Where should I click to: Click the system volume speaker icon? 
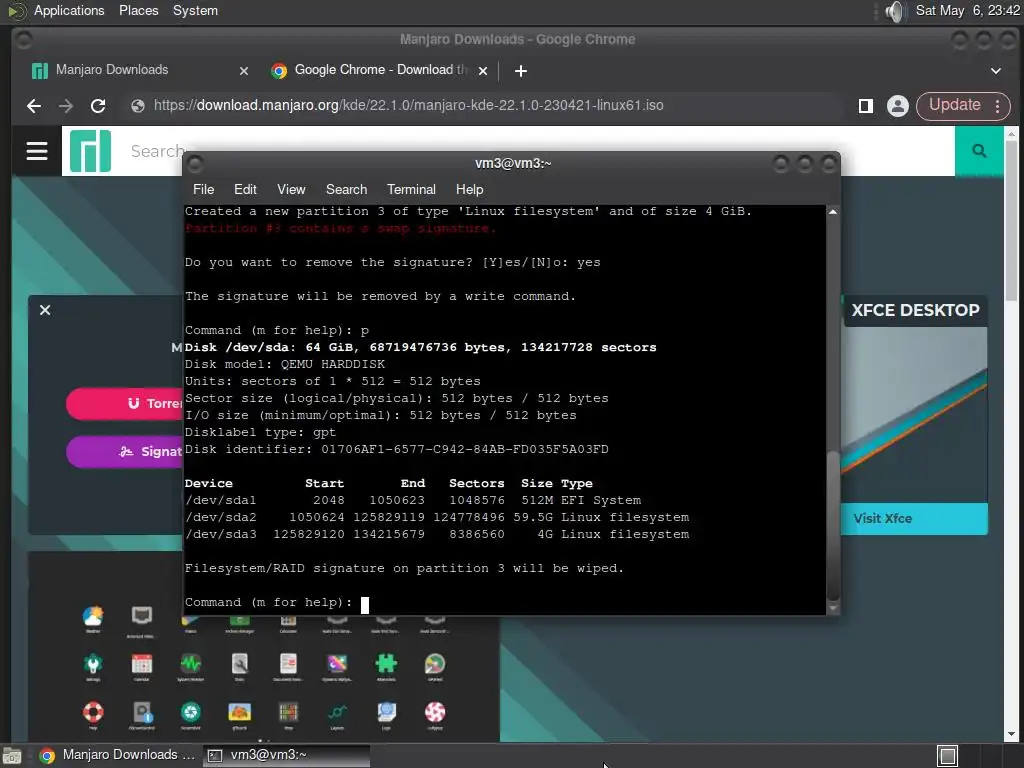(895, 11)
